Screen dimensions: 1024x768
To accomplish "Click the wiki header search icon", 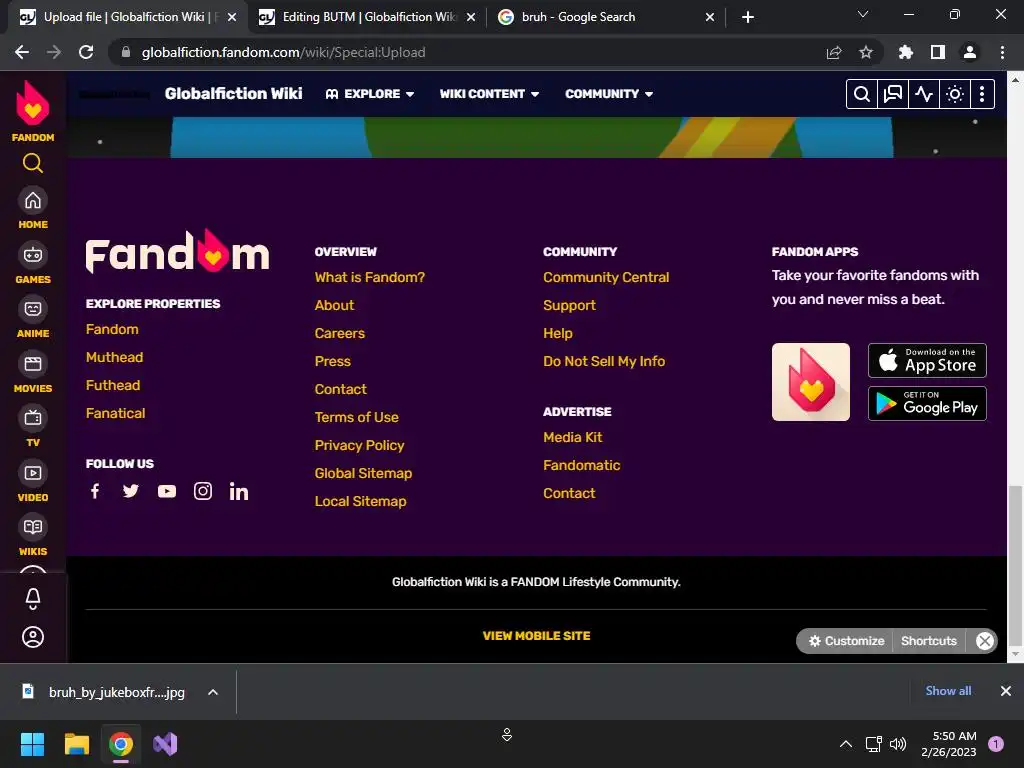I will click(x=862, y=94).
